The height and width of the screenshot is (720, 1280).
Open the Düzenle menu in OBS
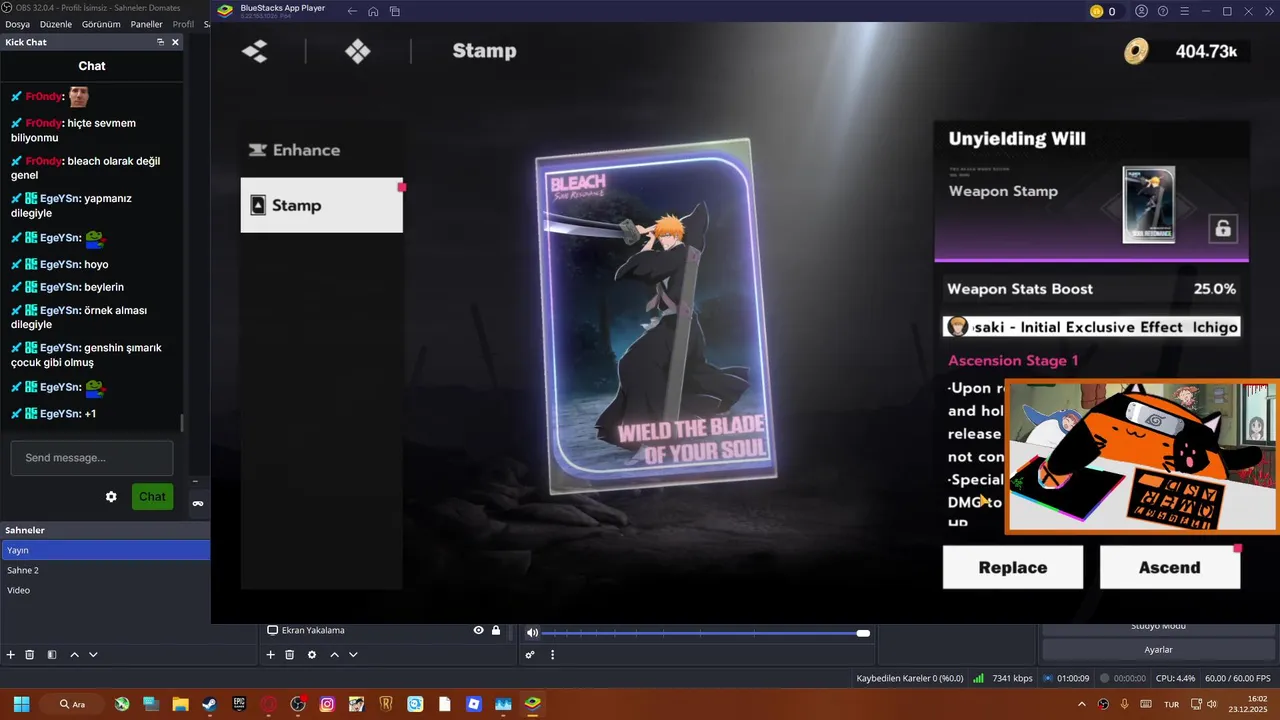click(x=56, y=24)
